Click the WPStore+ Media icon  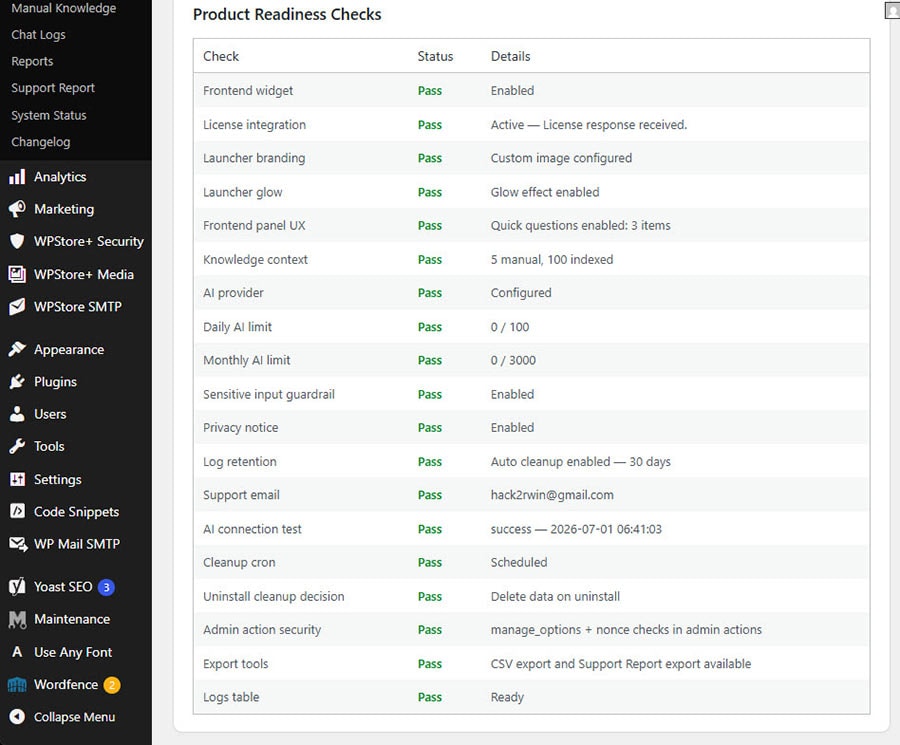[17, 274]
